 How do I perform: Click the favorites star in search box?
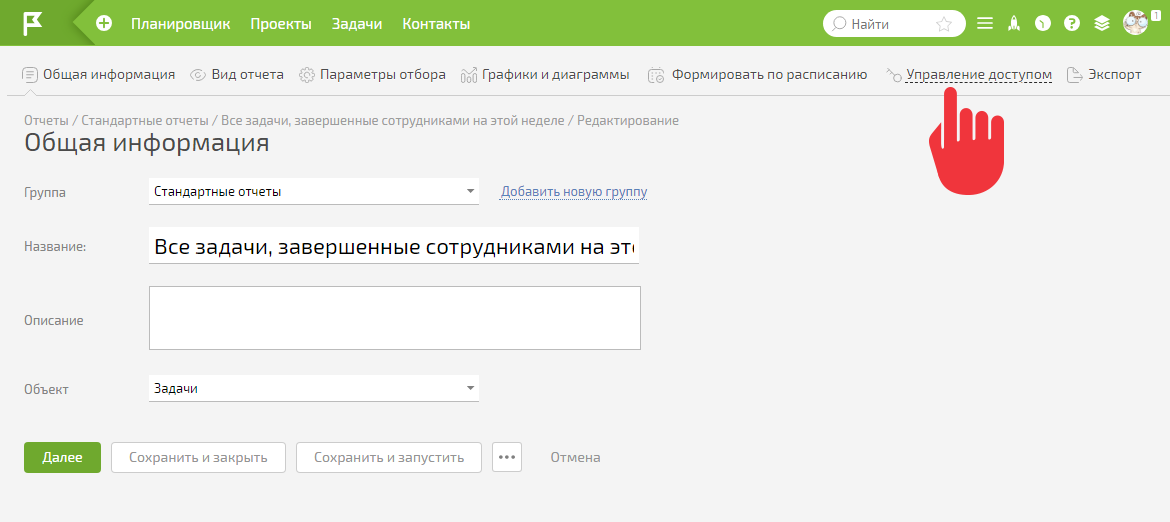point(944,24)
